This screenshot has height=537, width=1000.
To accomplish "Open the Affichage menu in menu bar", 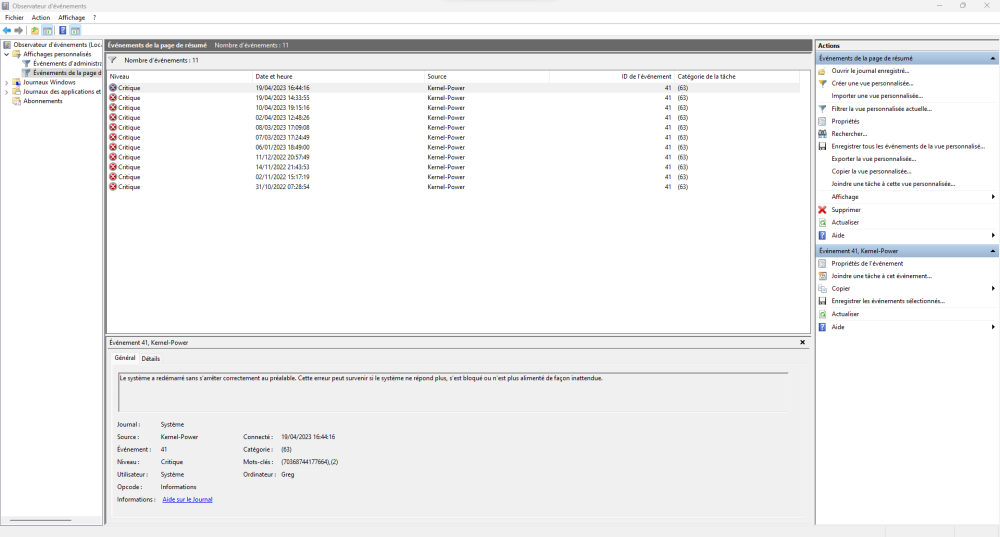I will point(71,18).
